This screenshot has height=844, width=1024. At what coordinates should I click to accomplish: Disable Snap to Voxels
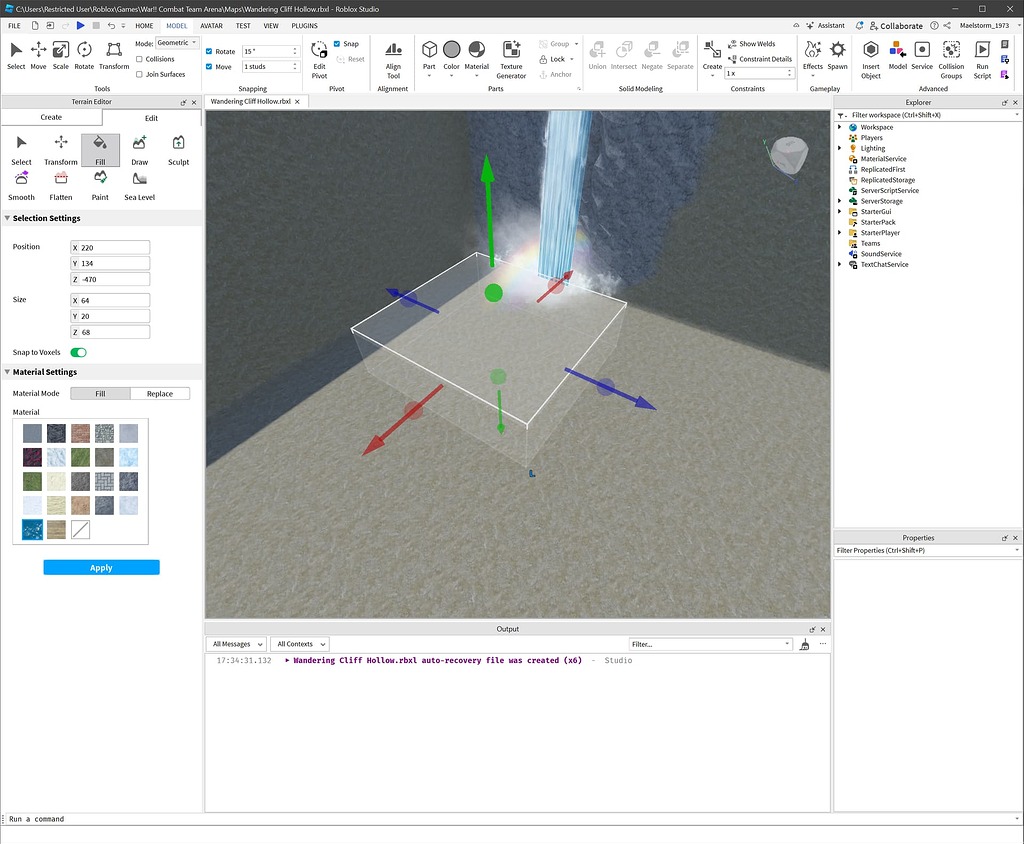78,352
